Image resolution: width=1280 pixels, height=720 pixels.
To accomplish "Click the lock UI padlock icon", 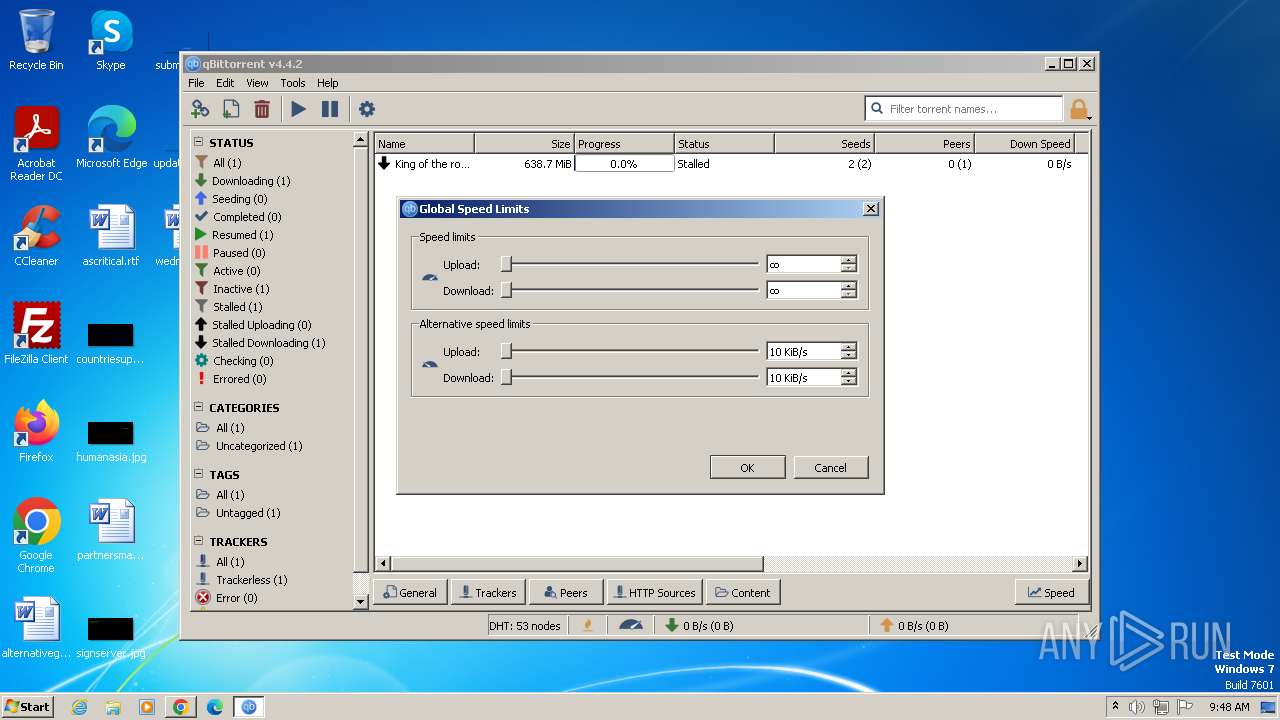I will [x=1078, y=109].
